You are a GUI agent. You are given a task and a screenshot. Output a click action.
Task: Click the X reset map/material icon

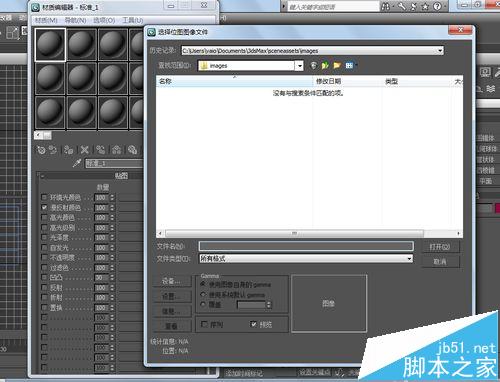(85, 150)
